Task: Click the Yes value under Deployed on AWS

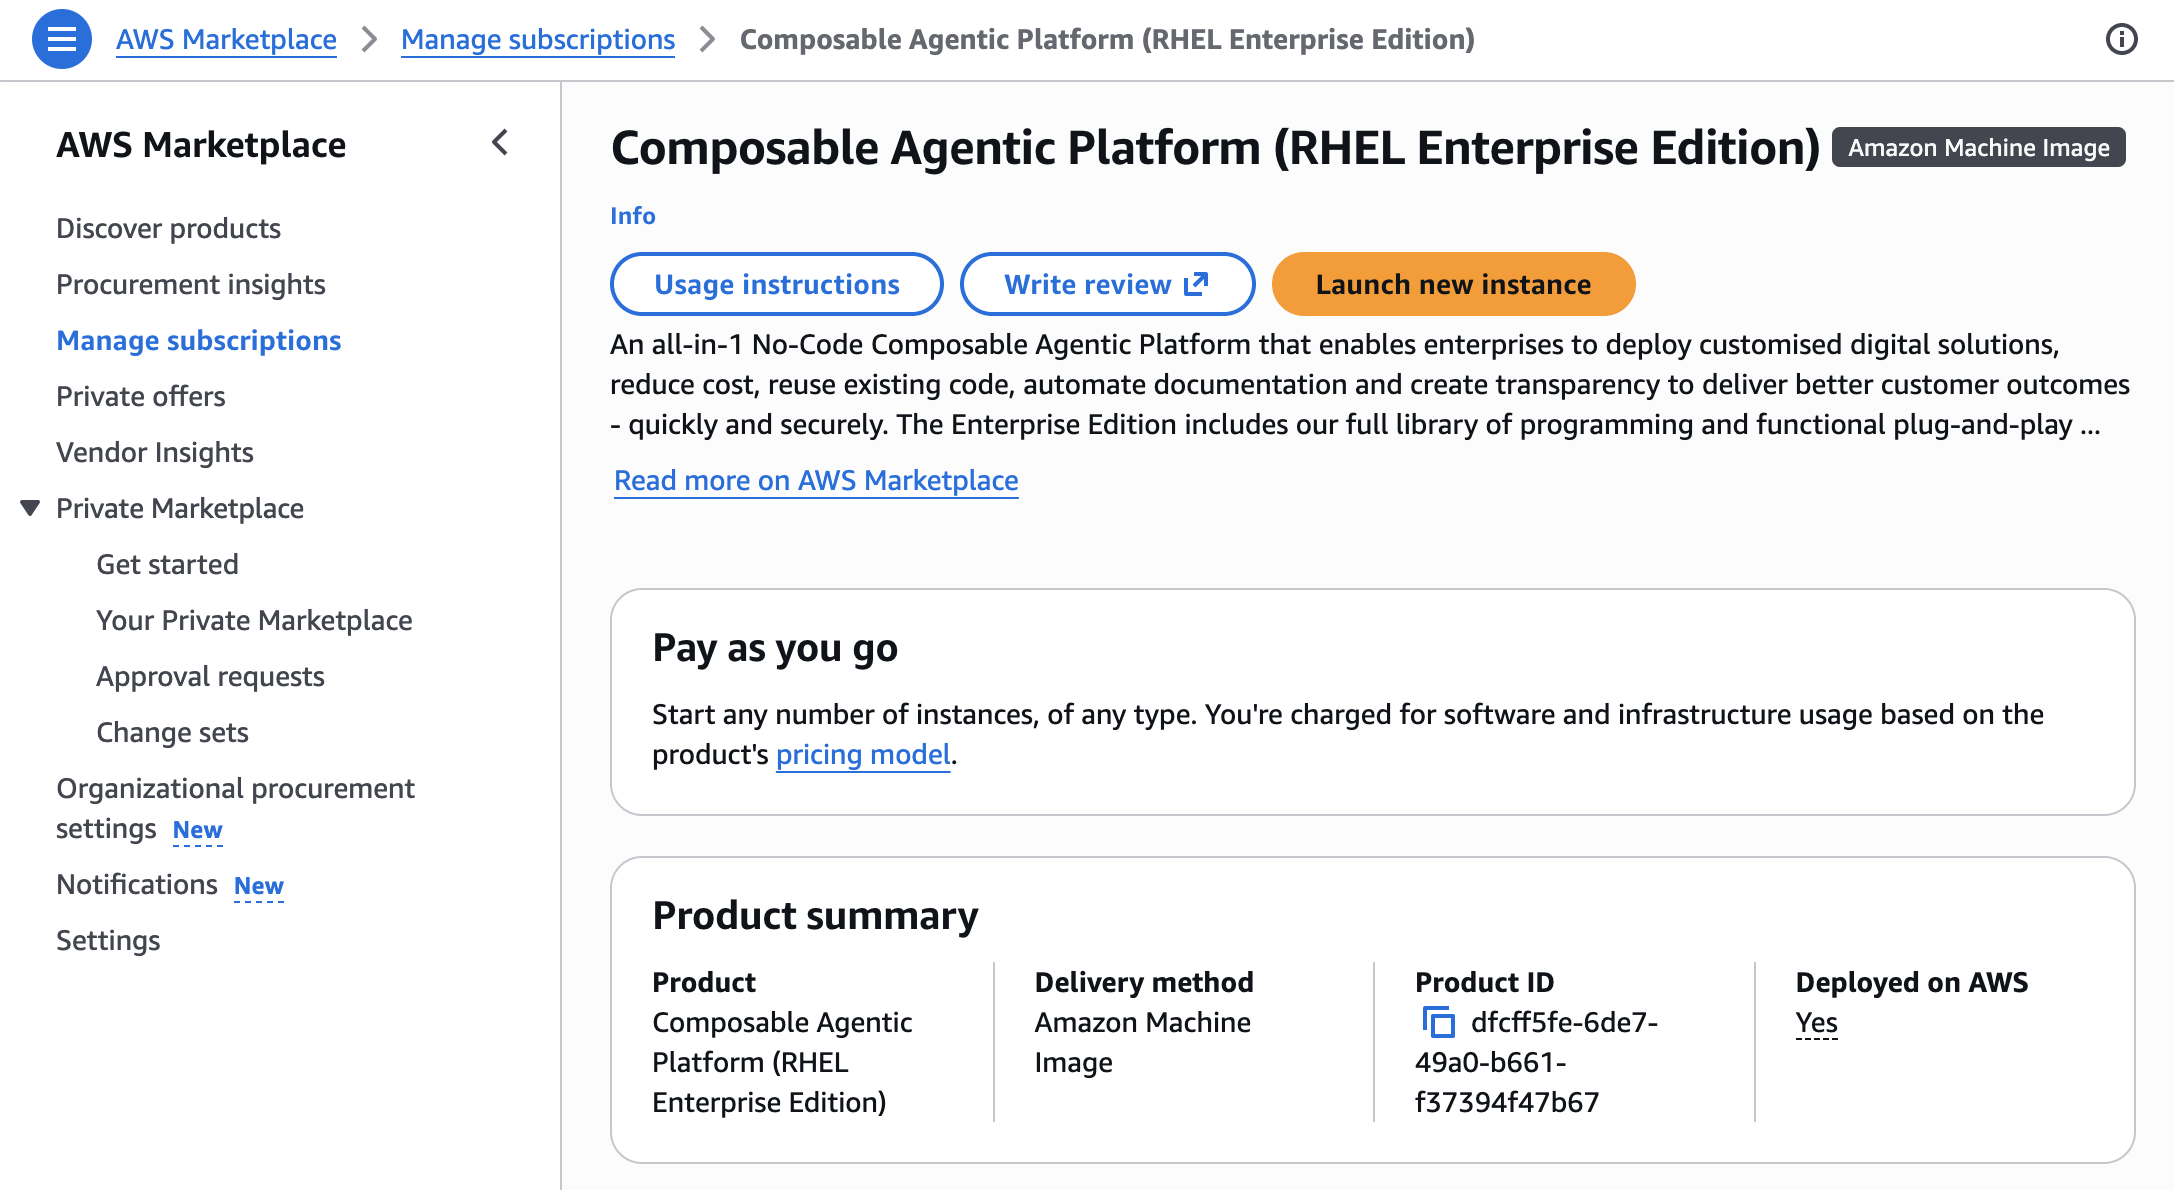Action: [x=1816, y=1022]
